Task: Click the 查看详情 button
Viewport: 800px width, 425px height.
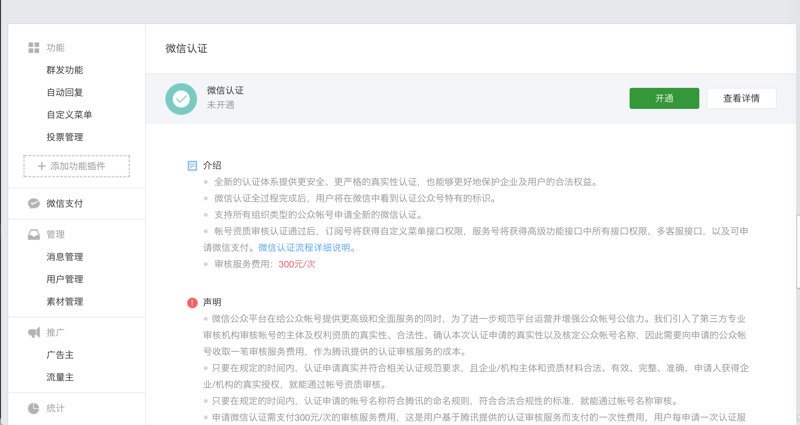Action: pyautogui.click(x=742, y=98)
